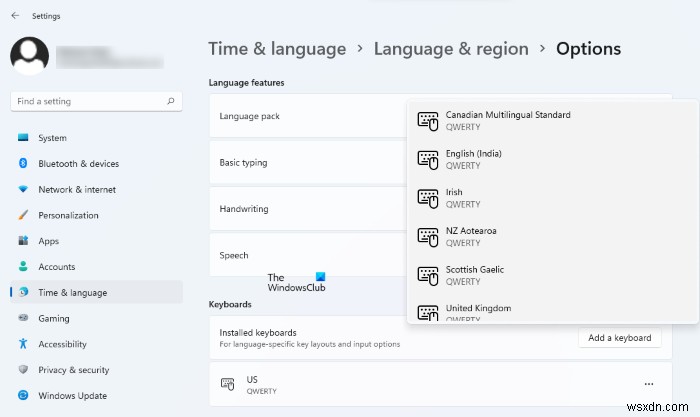Navigate to Time & language breadcrumb
Image resolution: width=700 pixels, height=417 pixels.
point(277,49)
